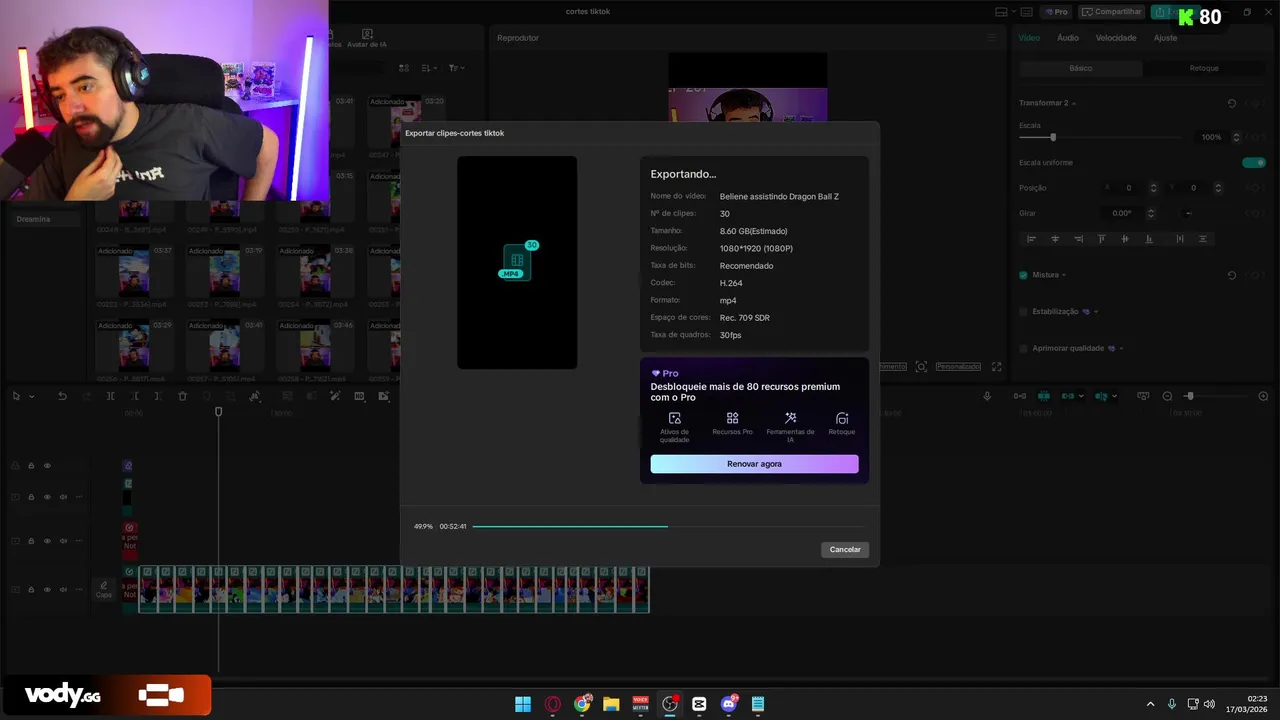Click the Capa cover button on timeline

point(104,589)
